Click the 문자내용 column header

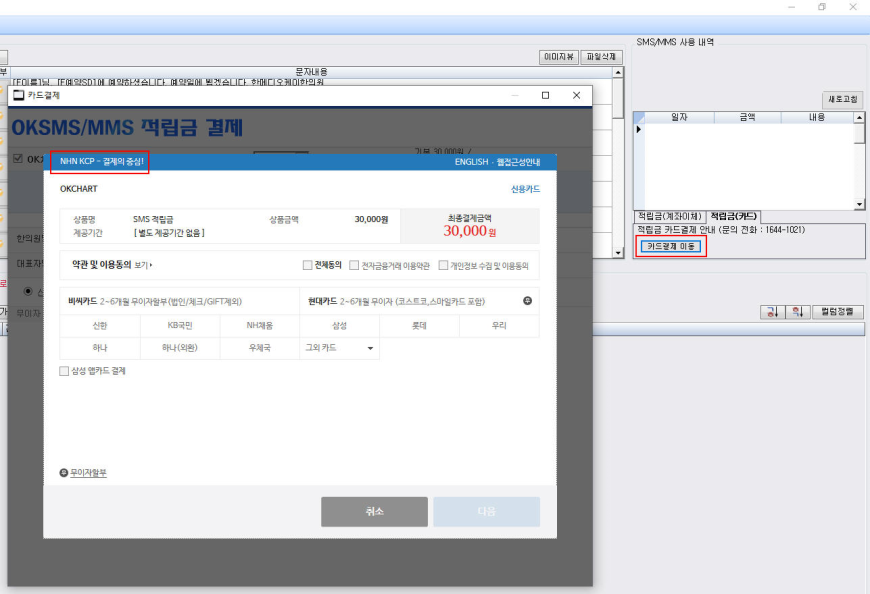coord(311,72)
